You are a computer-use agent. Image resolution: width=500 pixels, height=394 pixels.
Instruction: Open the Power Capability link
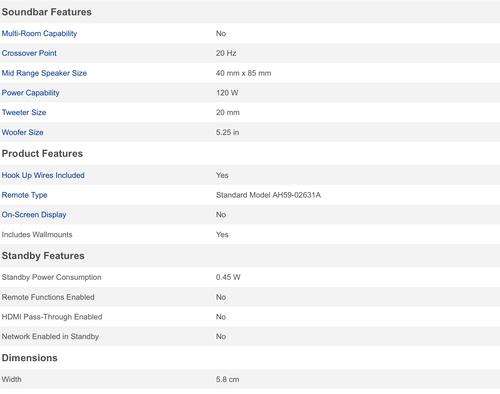tap(31, 93)
